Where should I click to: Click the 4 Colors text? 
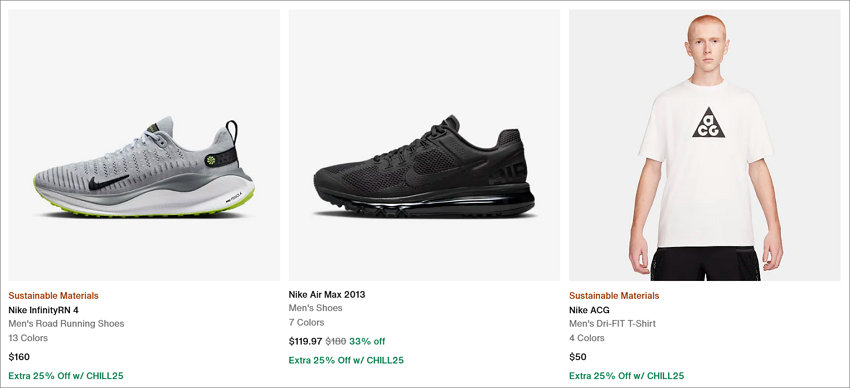(x=587, y=338)
